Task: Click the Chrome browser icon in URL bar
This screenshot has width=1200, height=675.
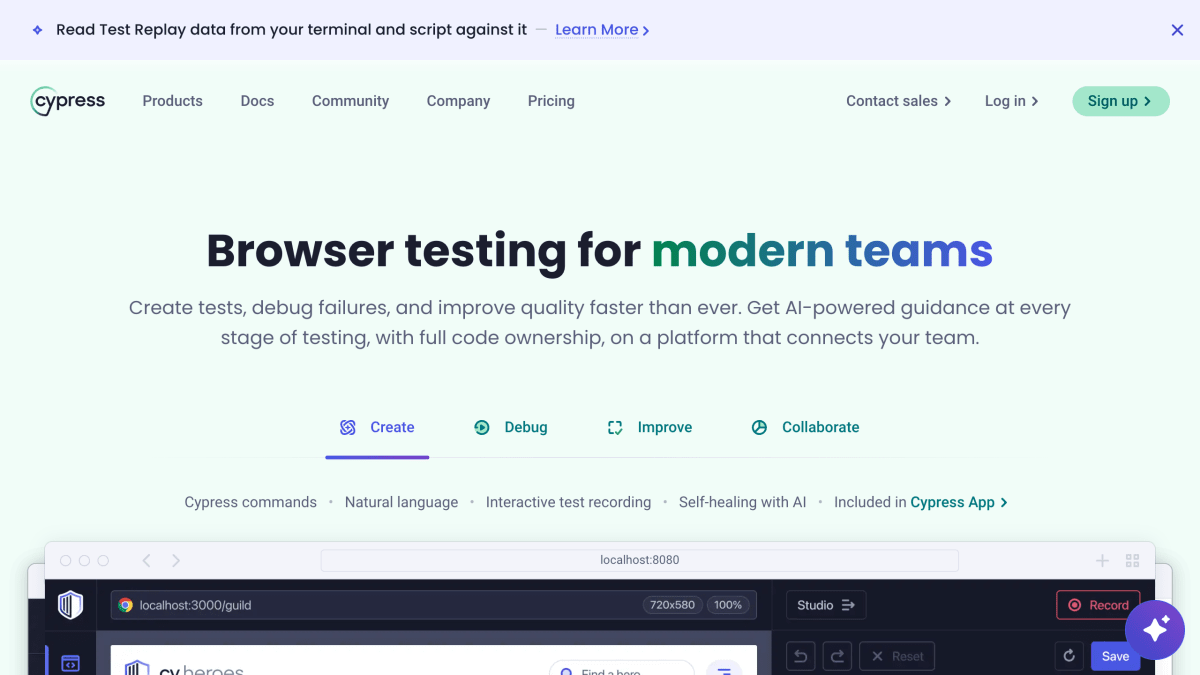Action: coord(125,605)
